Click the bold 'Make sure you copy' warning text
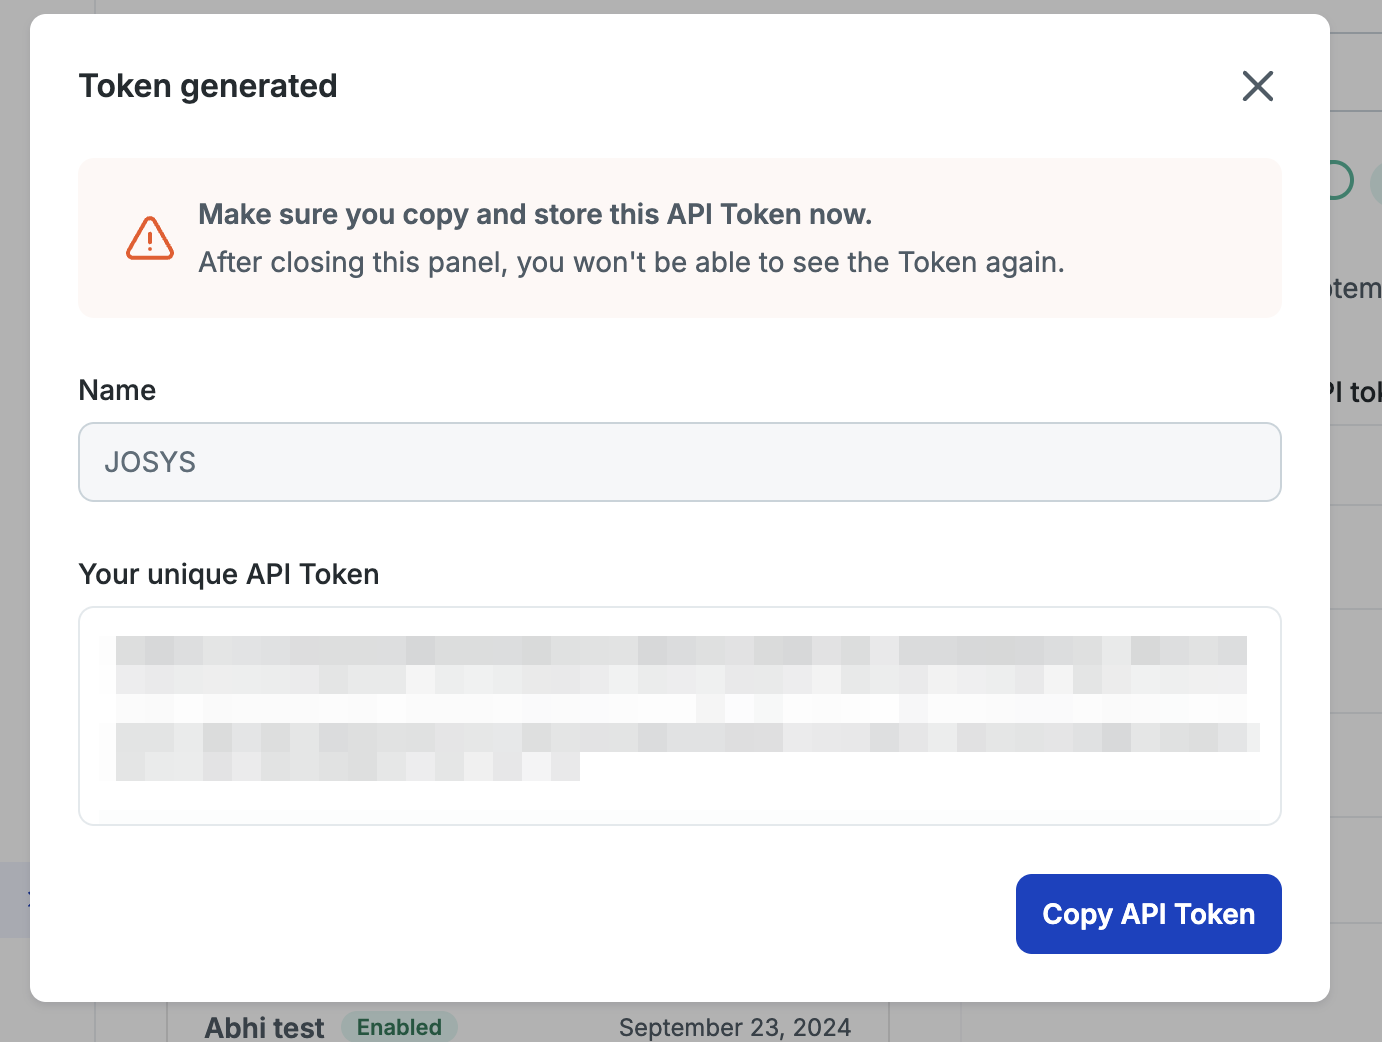1382x1042 pixels. click(535, 214)
